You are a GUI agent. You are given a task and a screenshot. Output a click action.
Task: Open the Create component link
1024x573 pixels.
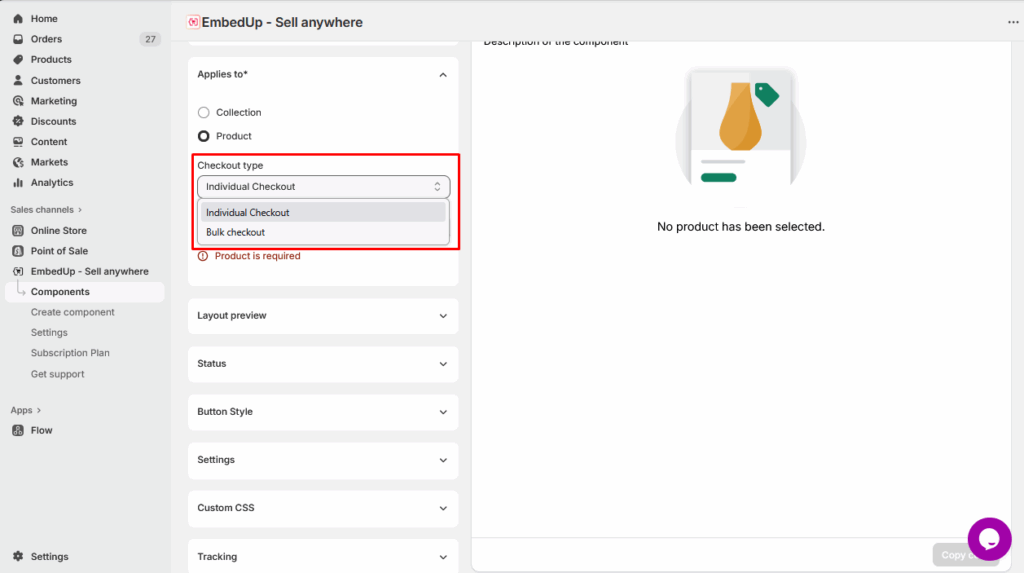(x=72, y=312)
